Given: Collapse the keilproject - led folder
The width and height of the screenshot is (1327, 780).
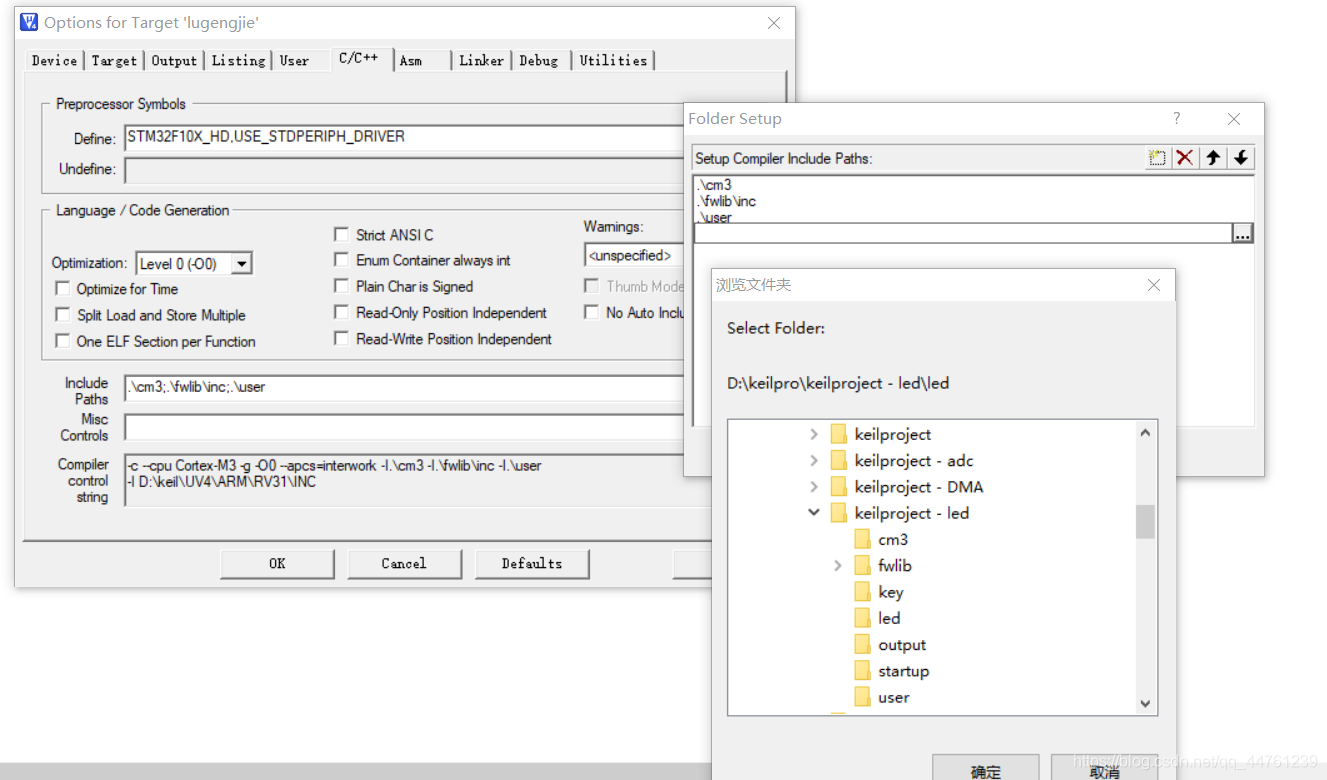Looking at the screenshot, I should pos(813,513).
